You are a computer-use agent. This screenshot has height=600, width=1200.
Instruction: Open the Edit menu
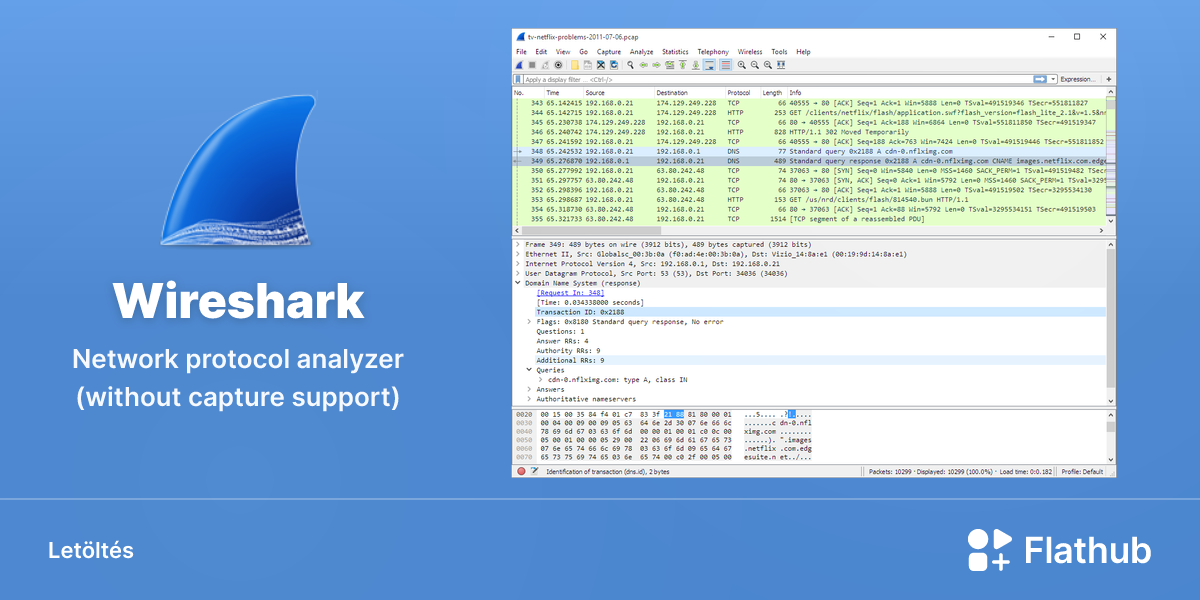(x=541, y=52)
